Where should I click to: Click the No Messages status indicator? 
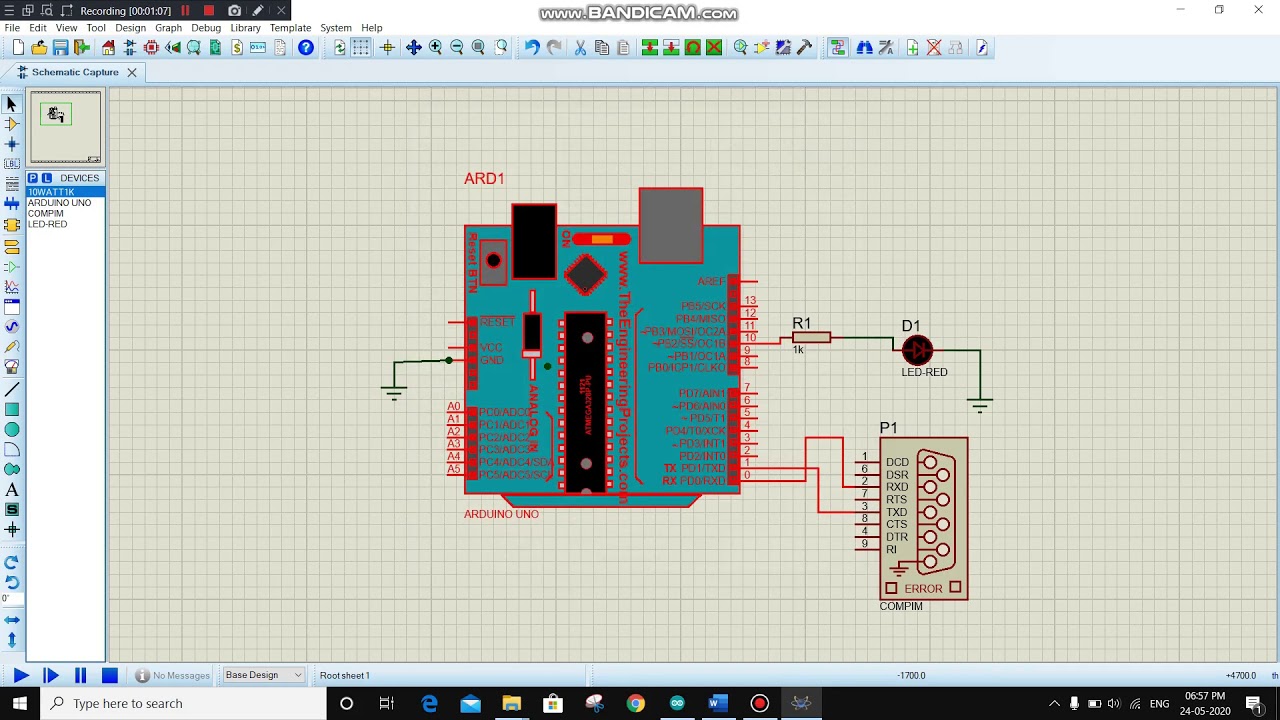click(173, 676)
